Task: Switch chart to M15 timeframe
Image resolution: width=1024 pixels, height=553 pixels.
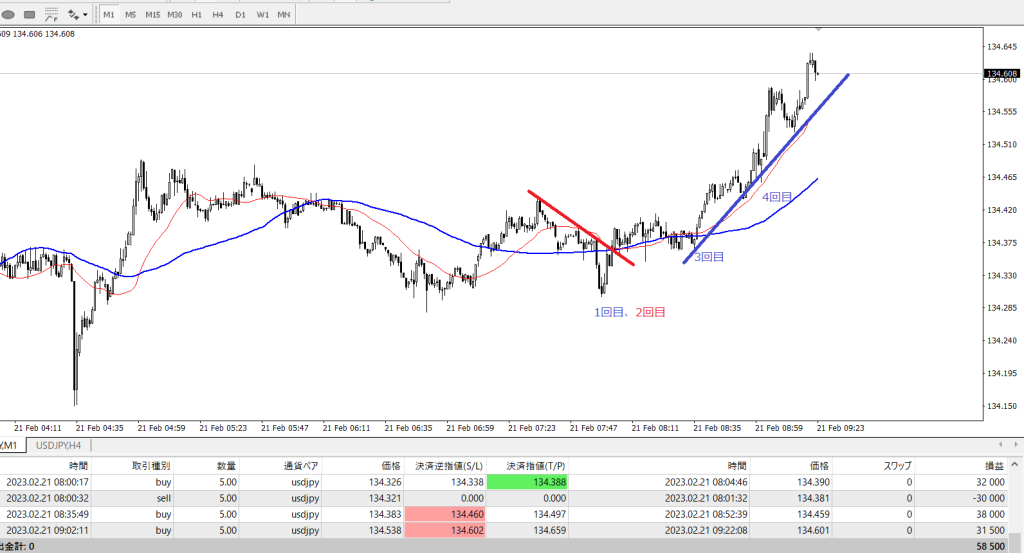Action: [x=152, y=15]
